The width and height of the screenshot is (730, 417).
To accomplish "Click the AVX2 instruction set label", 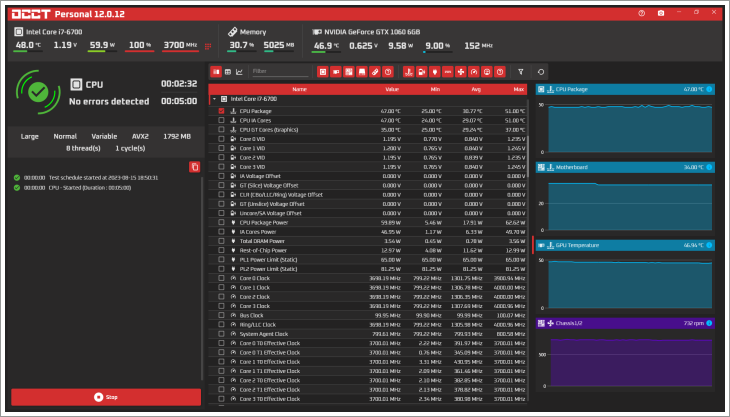I will (140, 136).
